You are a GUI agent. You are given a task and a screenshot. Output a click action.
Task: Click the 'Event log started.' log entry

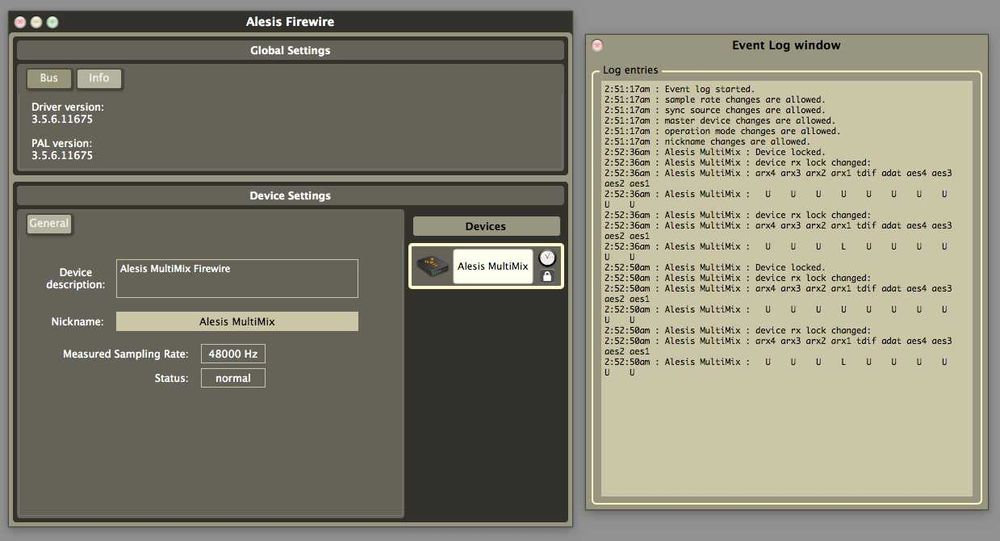click(679, 89)
